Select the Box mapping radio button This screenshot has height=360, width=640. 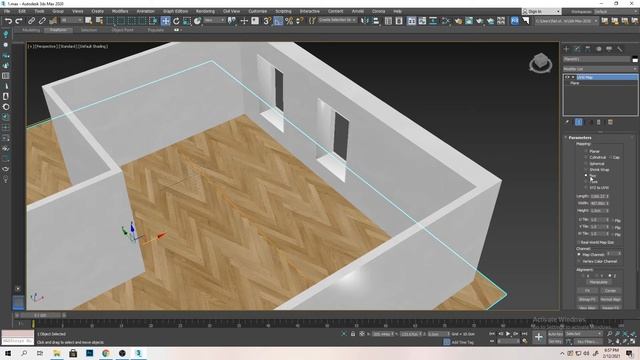pos(586,176)
